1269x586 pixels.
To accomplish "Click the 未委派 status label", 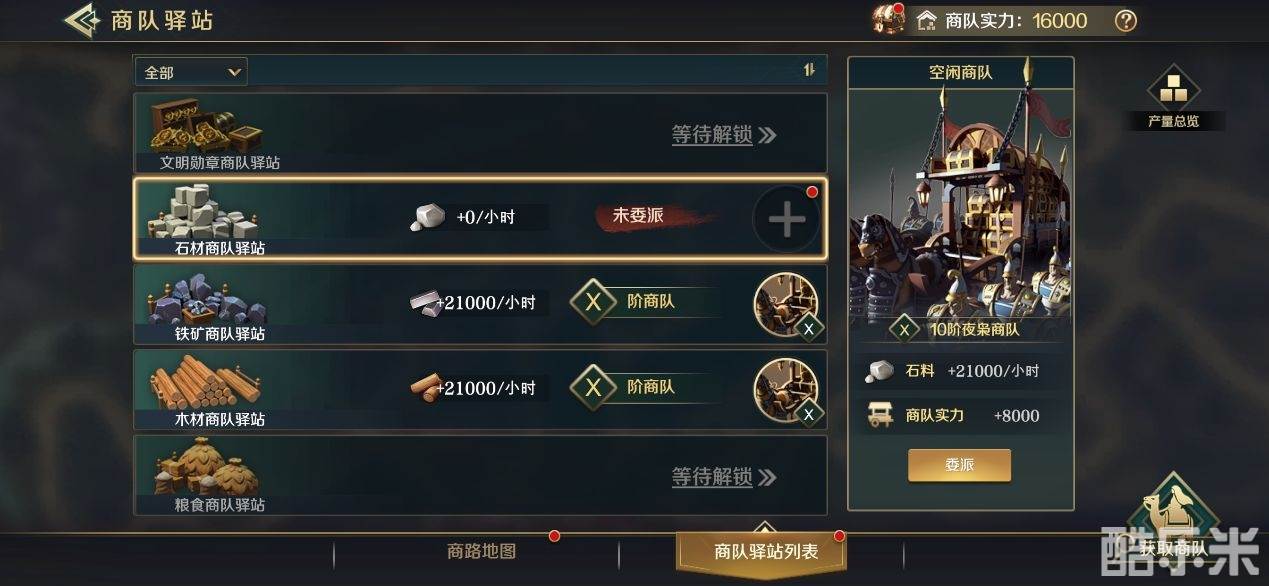I will coord(638,215).
